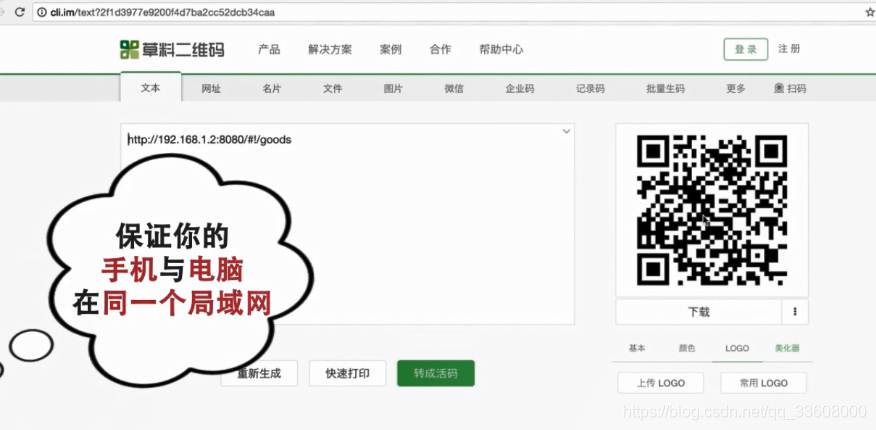Focus the browser address bar URL

(x=163, y=12)
